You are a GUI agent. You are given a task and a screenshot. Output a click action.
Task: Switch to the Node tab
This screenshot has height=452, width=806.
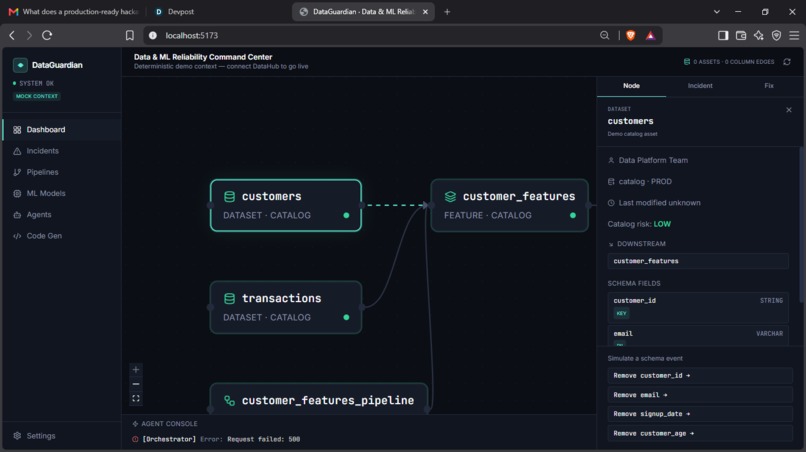point(631,86)
